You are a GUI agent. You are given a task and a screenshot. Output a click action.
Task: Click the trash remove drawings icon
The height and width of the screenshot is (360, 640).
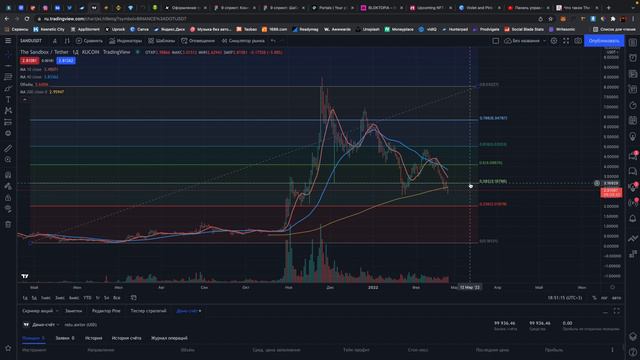(x=8, y=224)
